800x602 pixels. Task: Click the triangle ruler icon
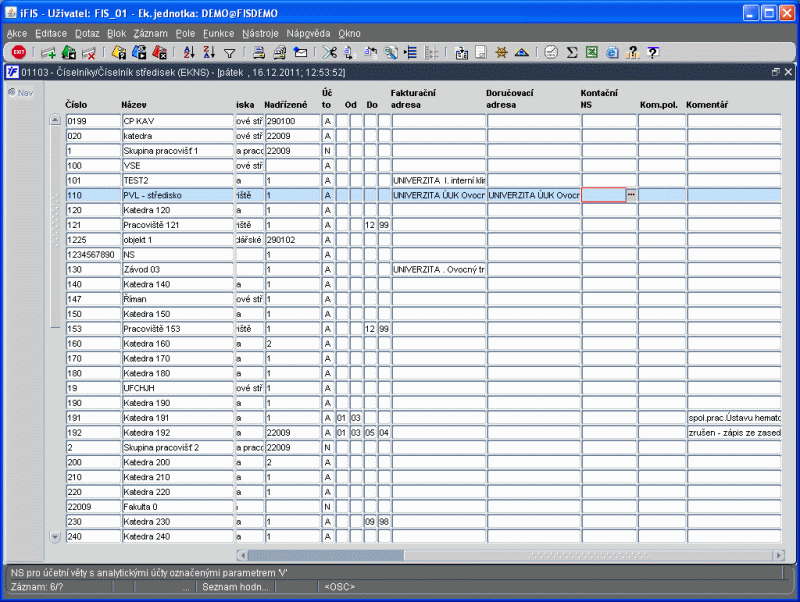521,52
